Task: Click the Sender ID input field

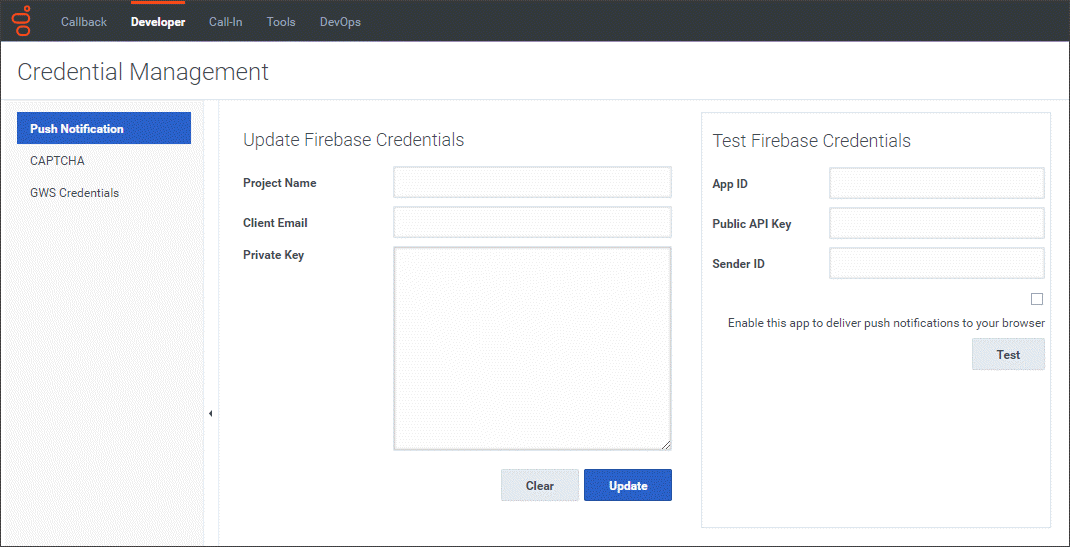Action: [937, 264]
